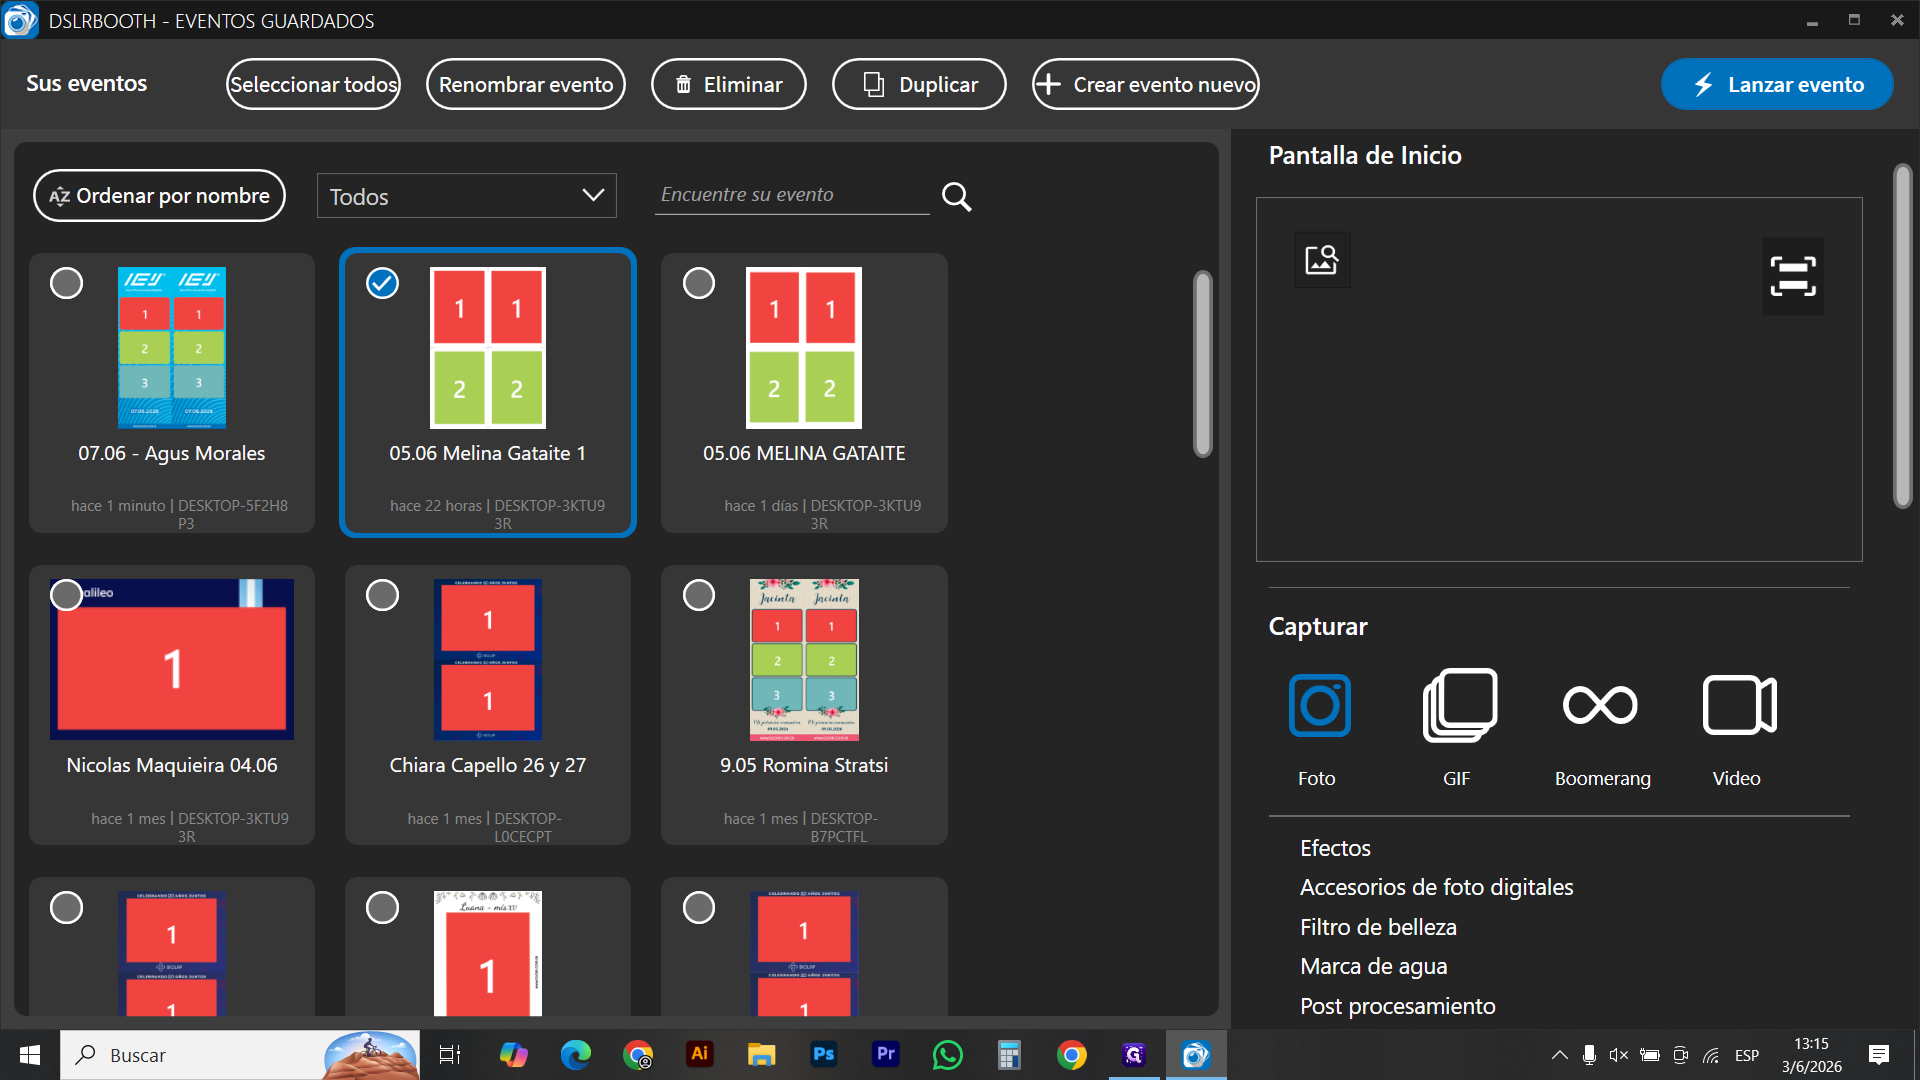Image resolution: width=1920 pixels, height=1080 pixels.
Task: Open the 9.05 Romina Stratsi thumbnail
Action: tap(804, 659)
